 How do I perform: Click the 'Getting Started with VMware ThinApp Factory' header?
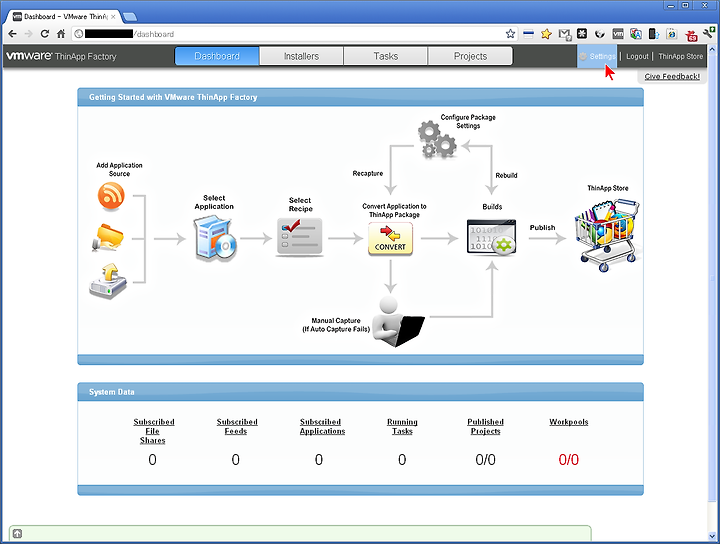click(x=360, y=97)
